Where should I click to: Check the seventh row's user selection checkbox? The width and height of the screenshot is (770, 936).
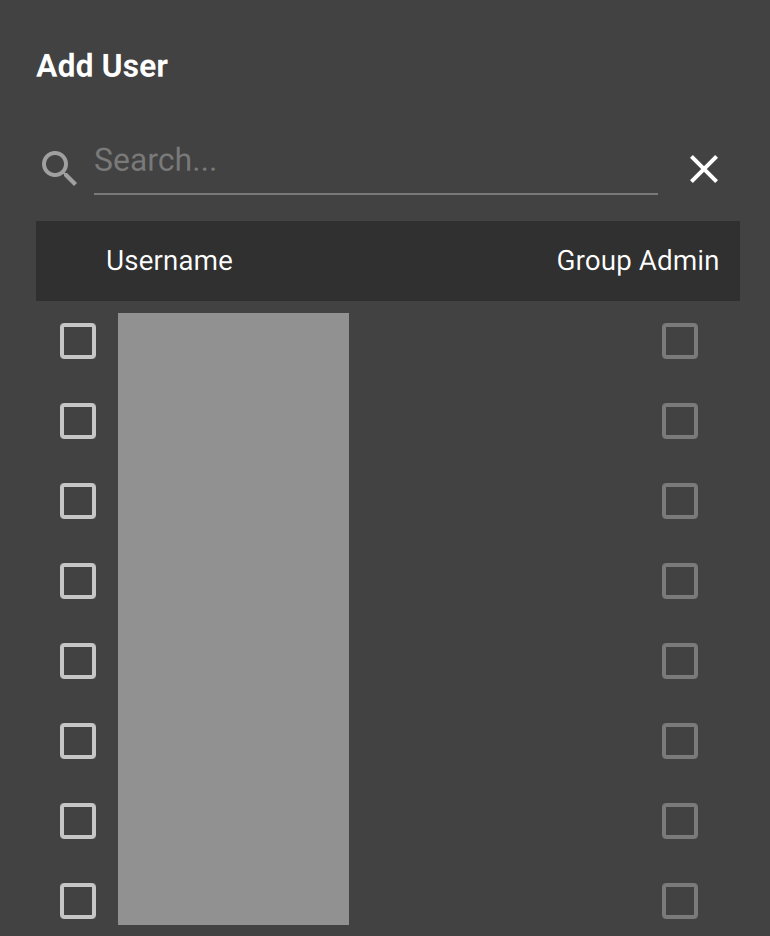(x=78, y=821)
